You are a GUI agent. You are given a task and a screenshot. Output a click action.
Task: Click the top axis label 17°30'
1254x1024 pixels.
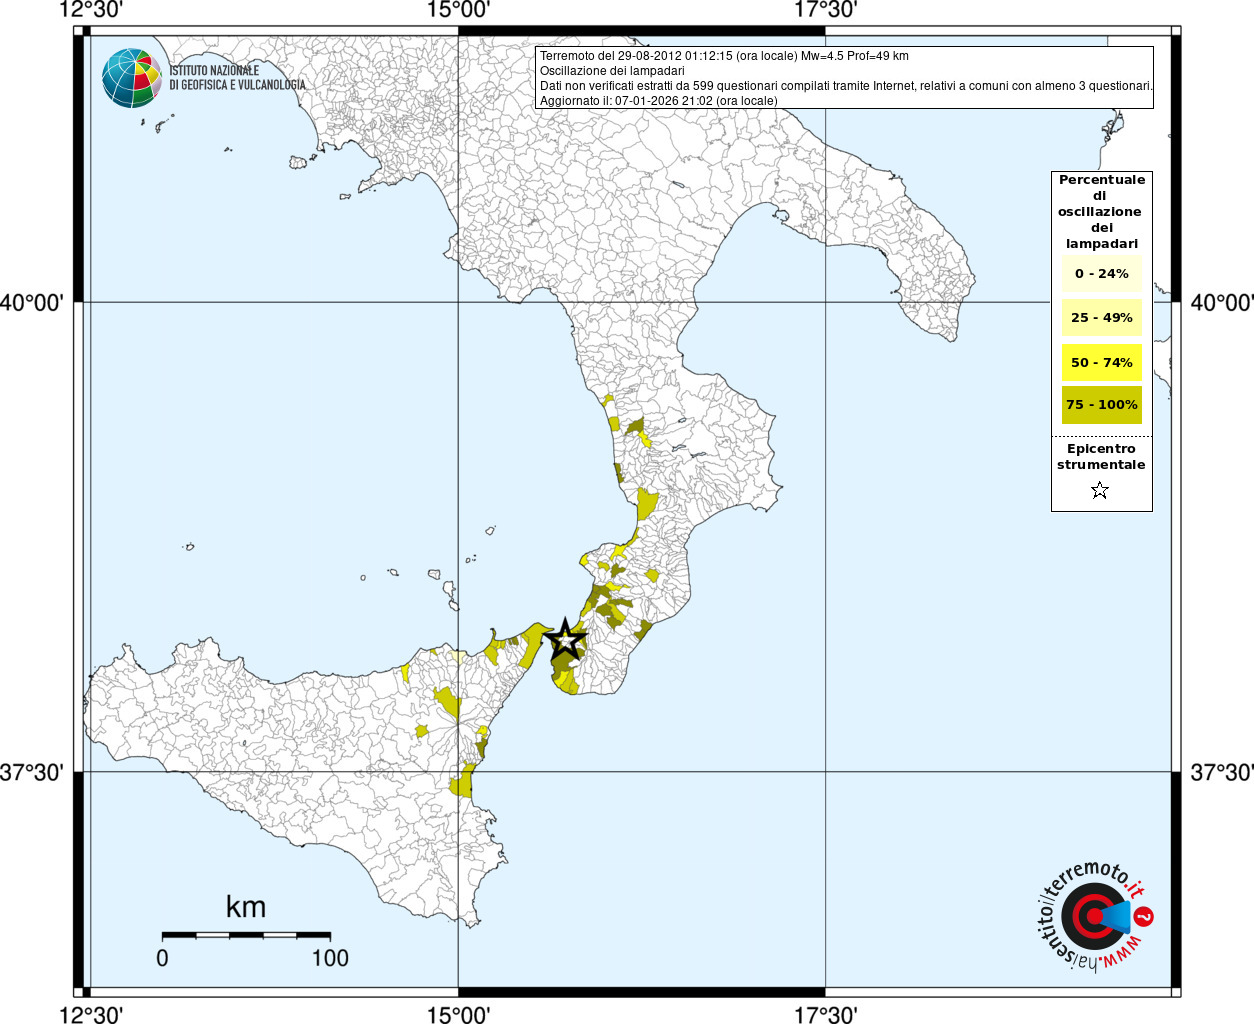(x=826, y=10)
